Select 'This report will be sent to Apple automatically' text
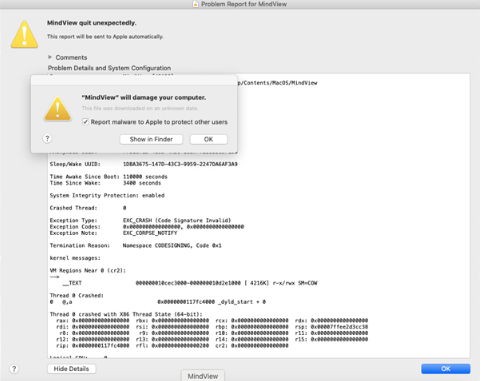The width and height of the screenshot is (481, 381). pyautogui.click(x=105, y=37)
